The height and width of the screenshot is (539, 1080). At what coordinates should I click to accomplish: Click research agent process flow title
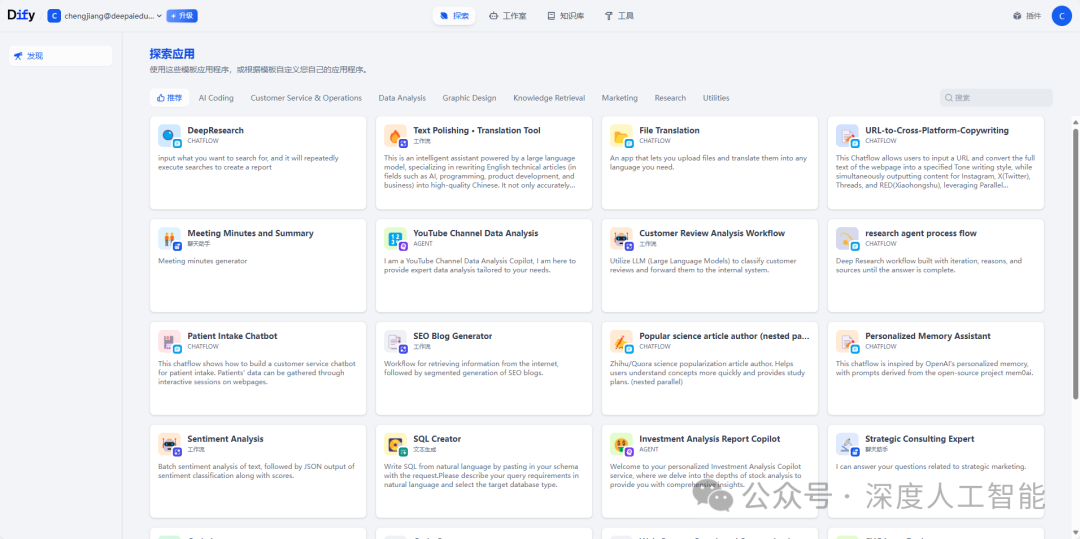click(x=921, y=233)
